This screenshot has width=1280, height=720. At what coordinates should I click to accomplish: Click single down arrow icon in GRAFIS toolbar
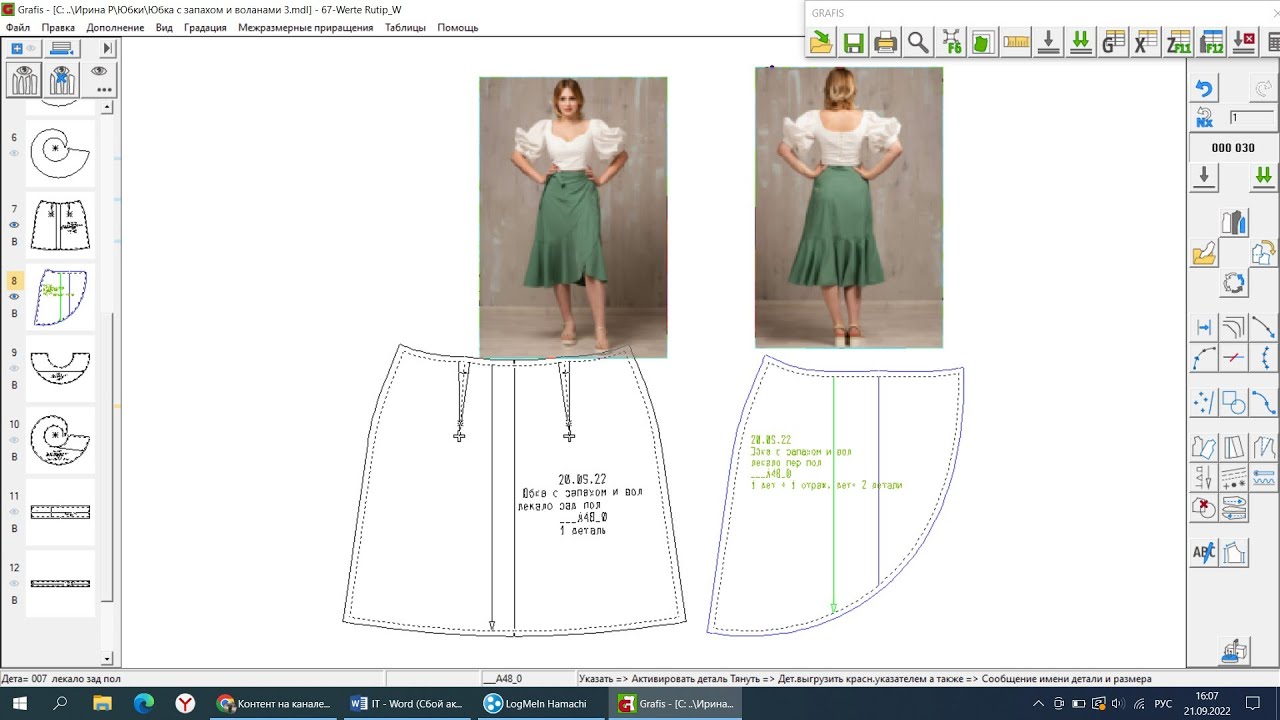click(x=1048, y=42)
